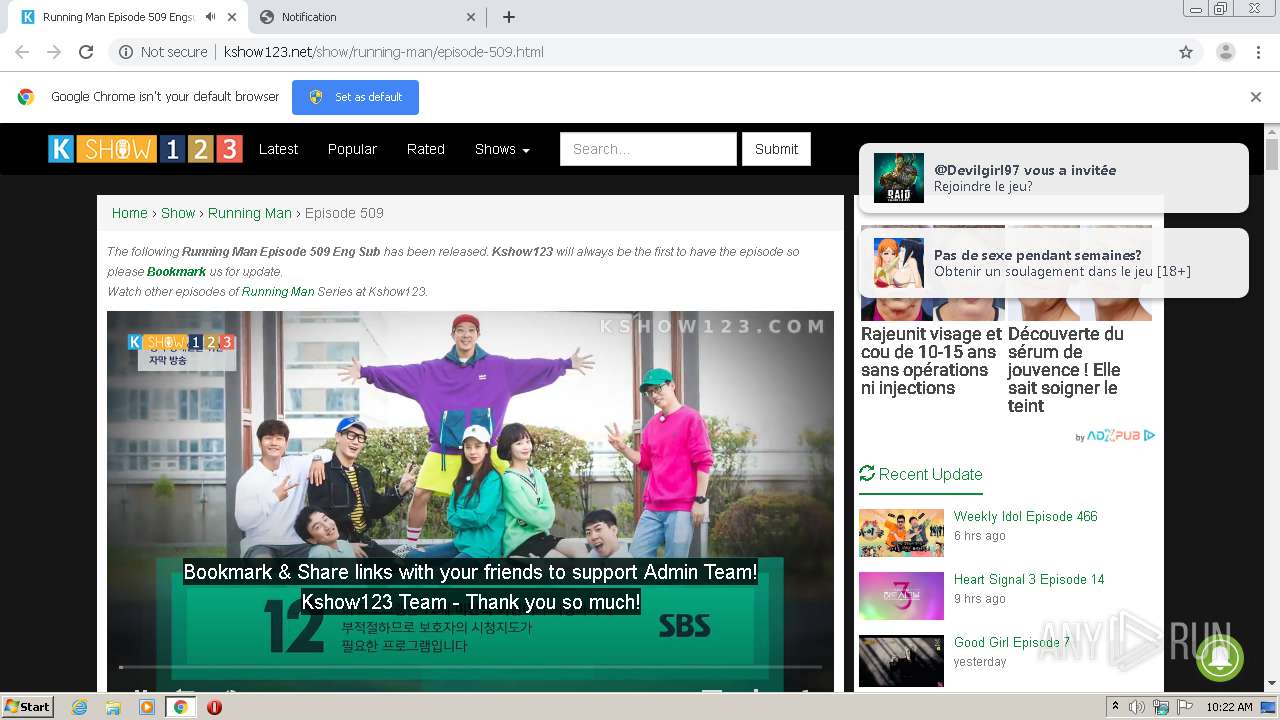This screenshot has width=1280, height=720.
Task: Dismiss the default browser infobar
Action: point(1255,97)
